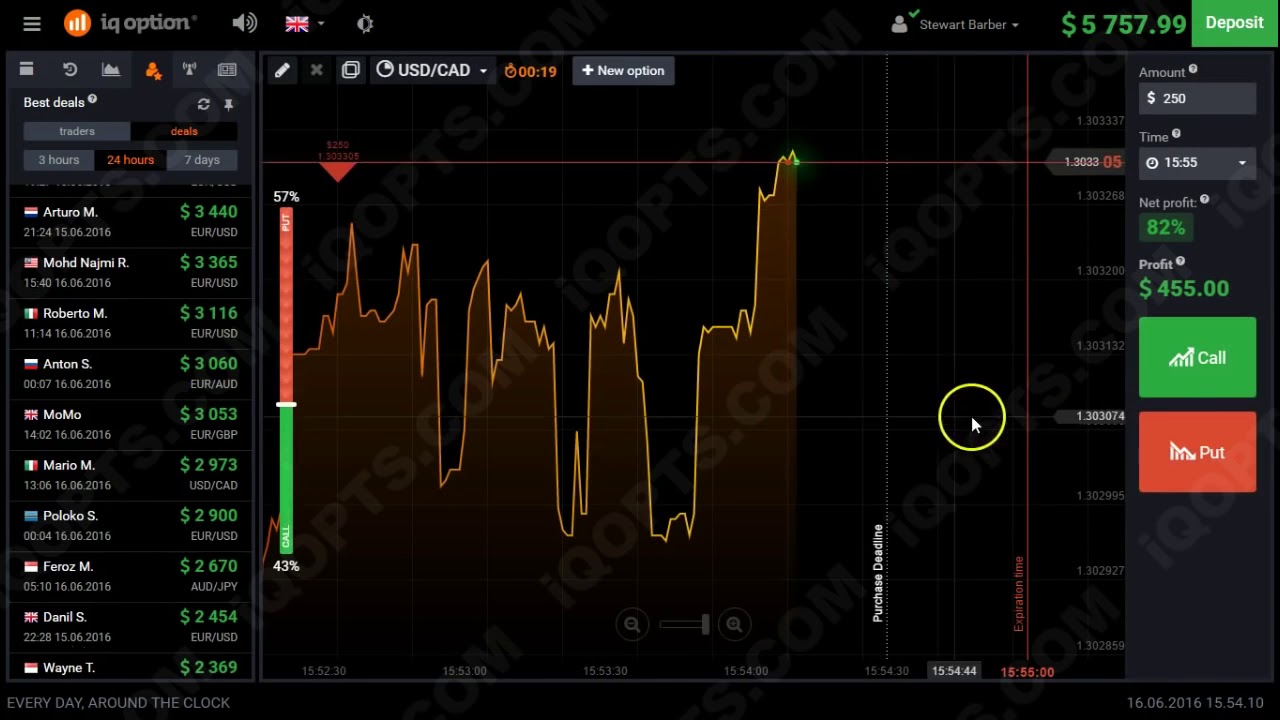
Task: Click the 82% net profit value
Action: tap(1166, 227)
